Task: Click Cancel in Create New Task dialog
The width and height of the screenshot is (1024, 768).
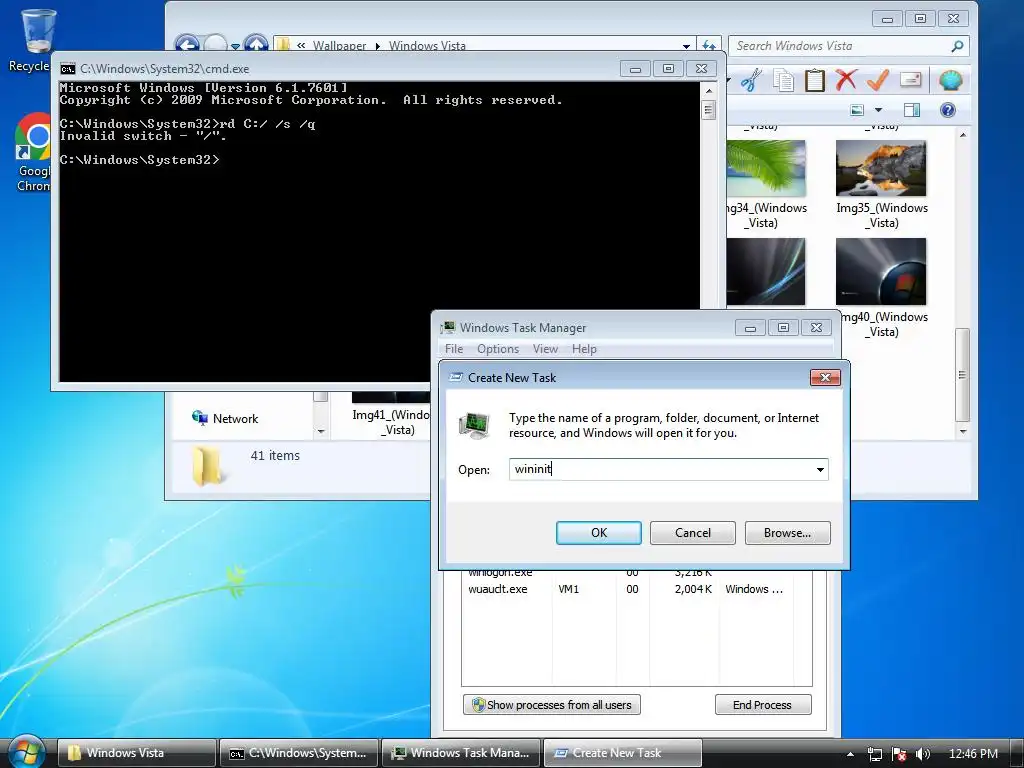Action: [693, 533]
